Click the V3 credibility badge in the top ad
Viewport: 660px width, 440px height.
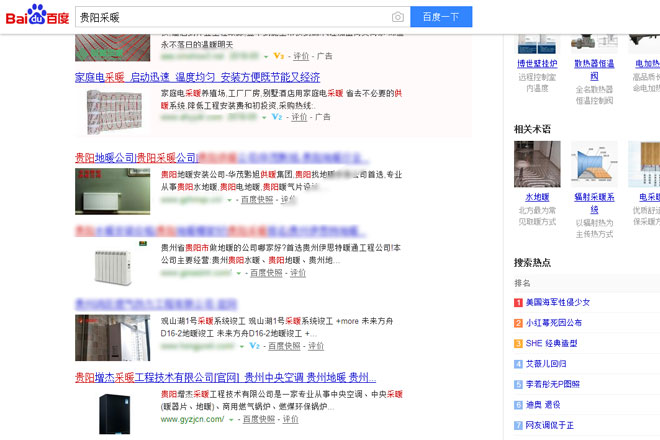(279, 56)
